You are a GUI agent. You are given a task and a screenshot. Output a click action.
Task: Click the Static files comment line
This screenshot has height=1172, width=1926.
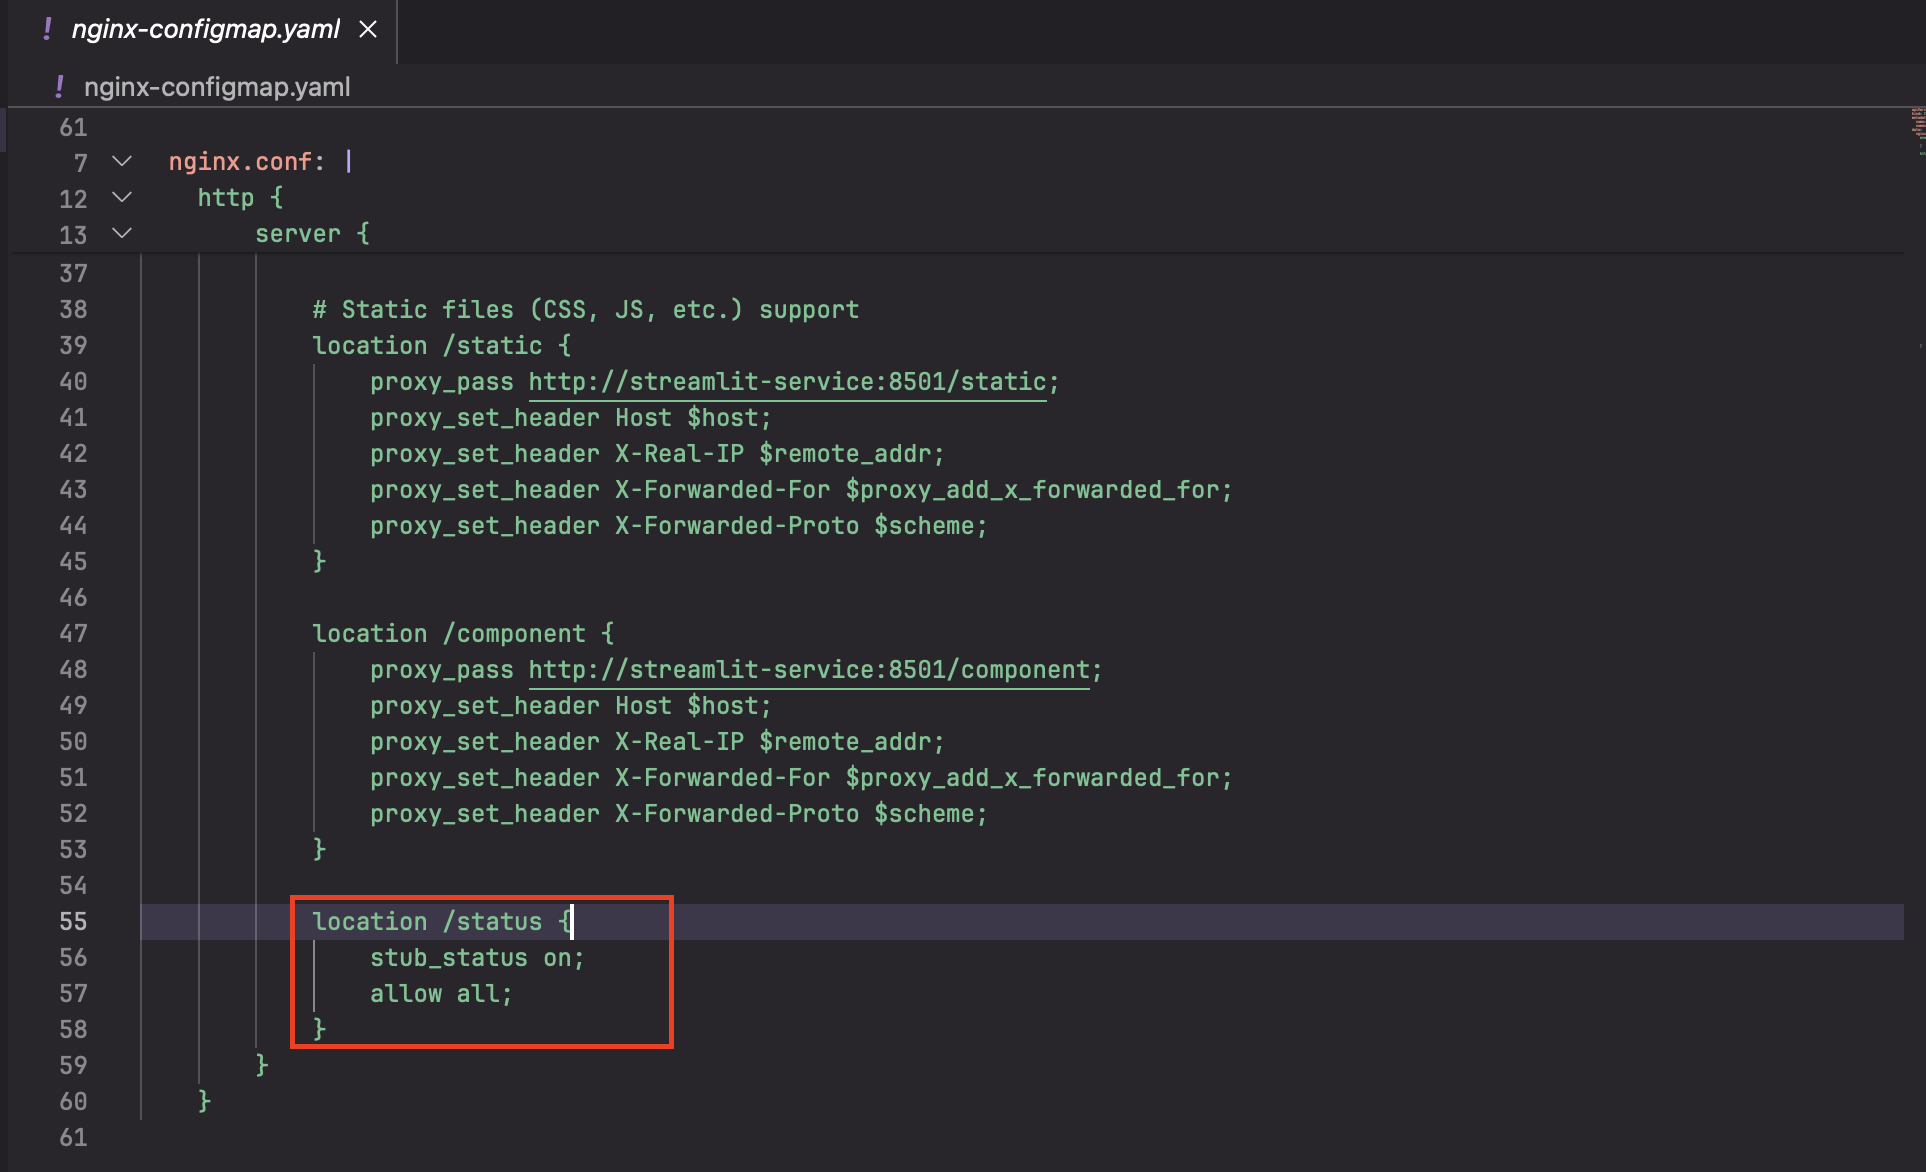pos(585,310)
